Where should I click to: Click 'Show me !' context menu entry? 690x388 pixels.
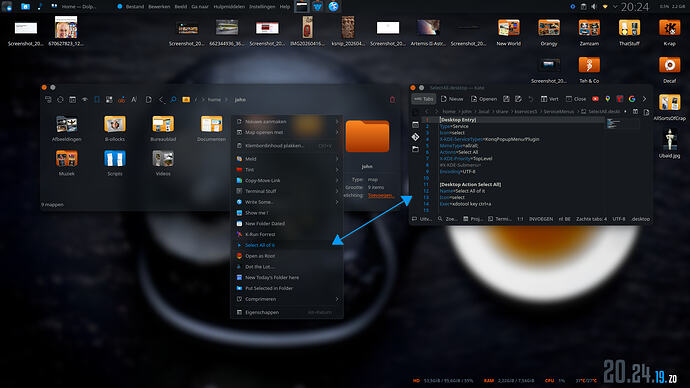pyautogui.click(x=286, y=213)
